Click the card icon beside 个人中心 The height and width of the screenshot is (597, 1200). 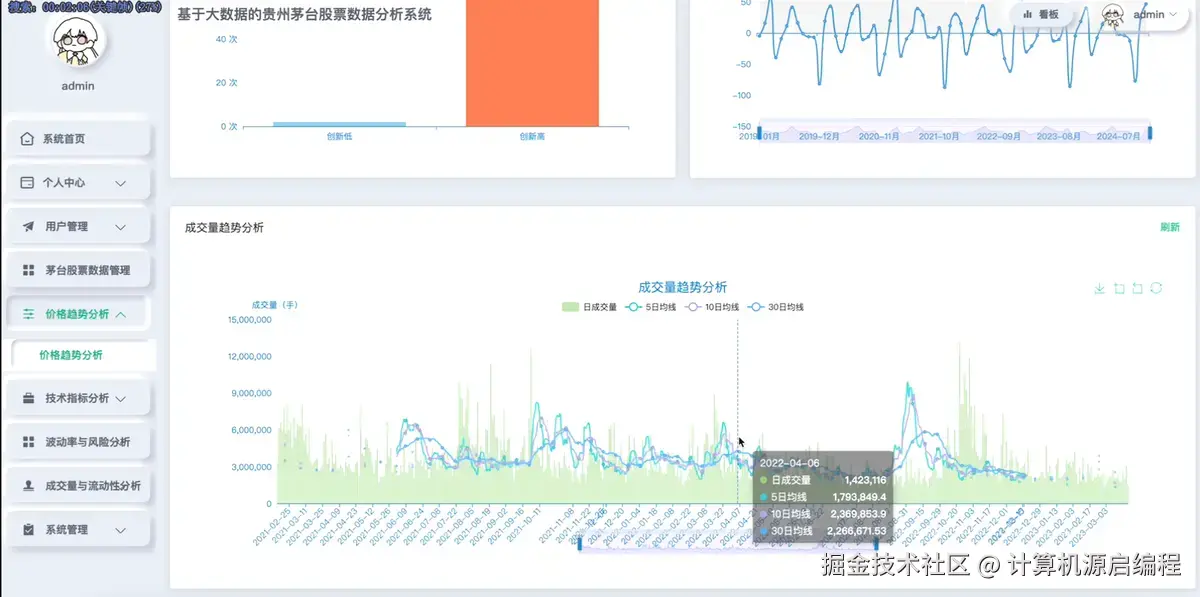(x=27, y=183)
